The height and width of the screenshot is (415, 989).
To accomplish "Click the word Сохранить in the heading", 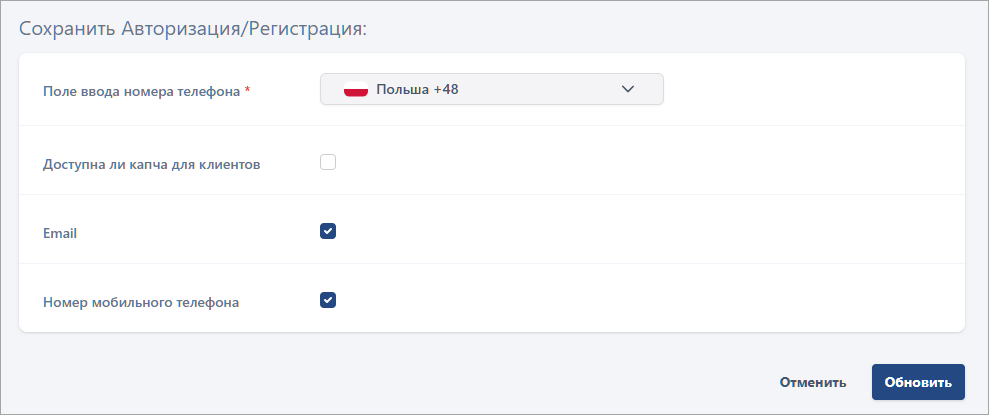I will [67, 29].
